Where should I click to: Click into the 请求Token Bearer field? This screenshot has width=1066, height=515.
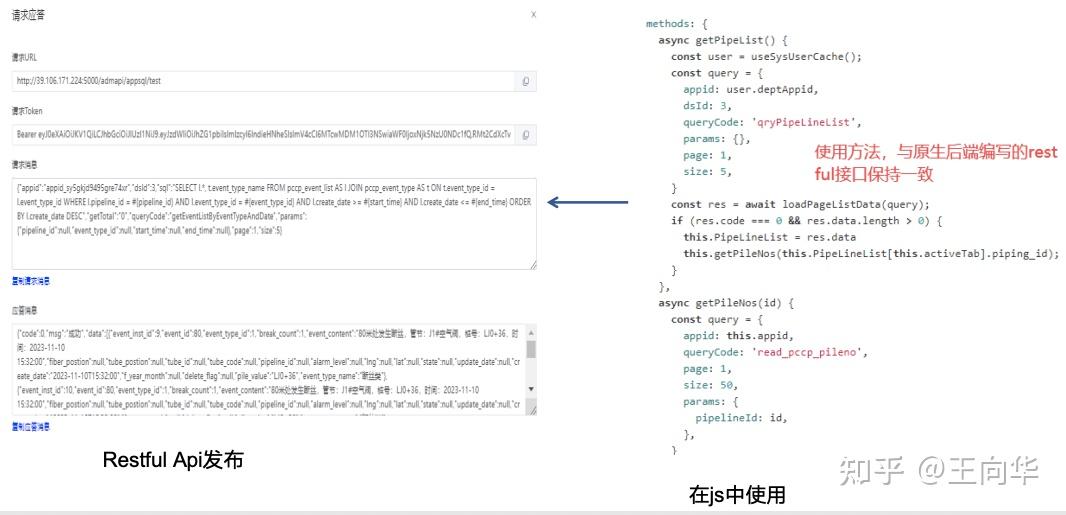[x=264, y=135]
